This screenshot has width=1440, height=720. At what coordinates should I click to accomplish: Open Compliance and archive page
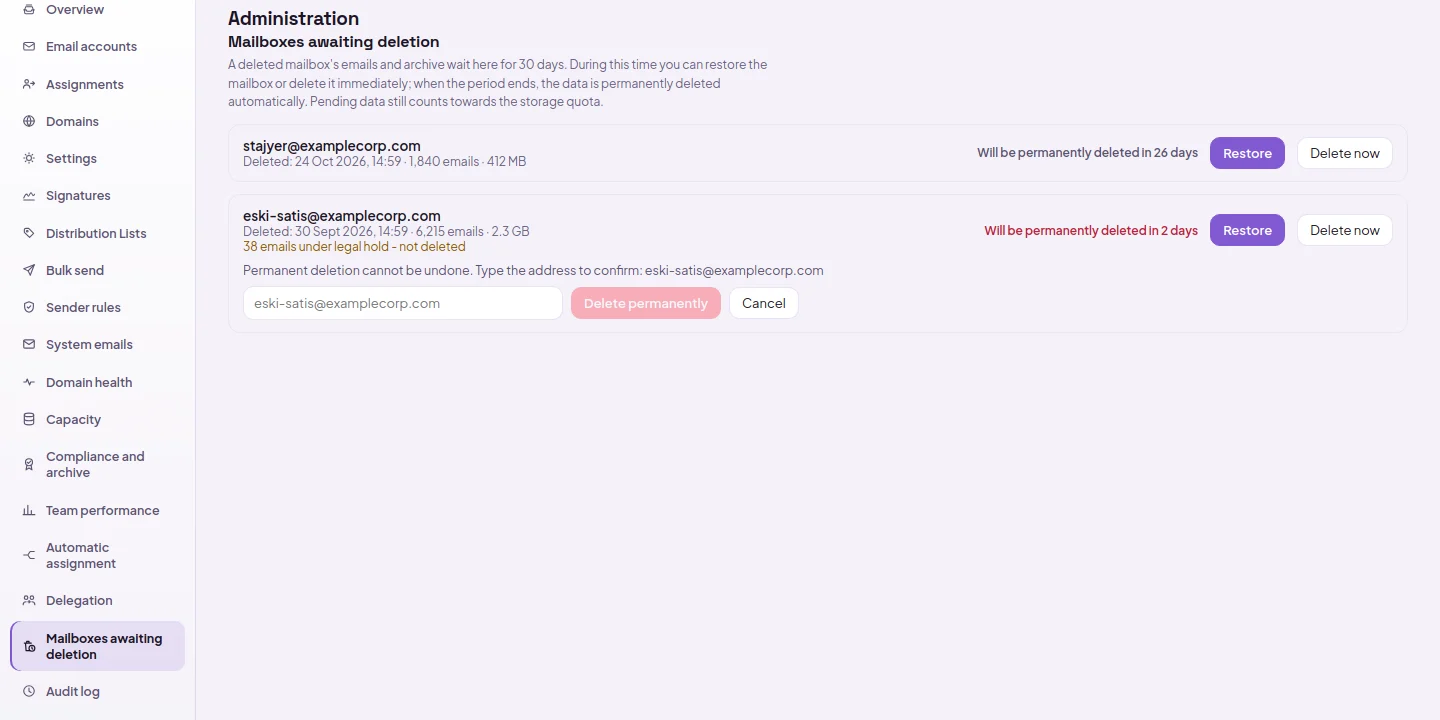coord(98,465)
